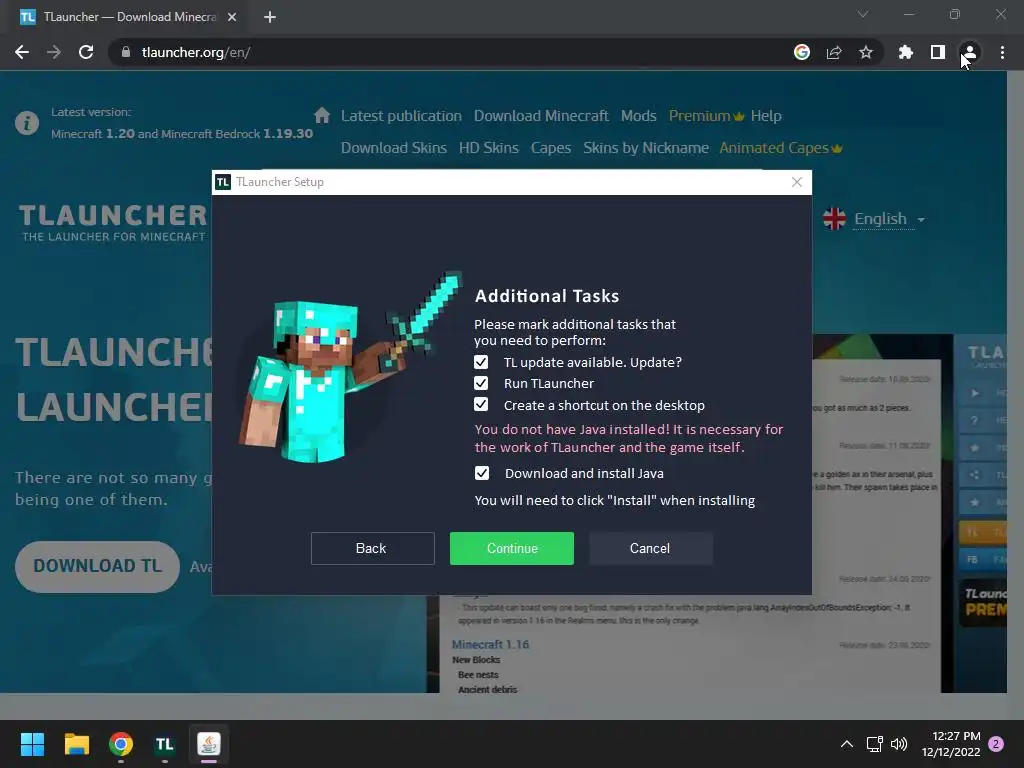Open a new Chrome tab
Viewport: 1024px width, 768px height.
[270, 17]
